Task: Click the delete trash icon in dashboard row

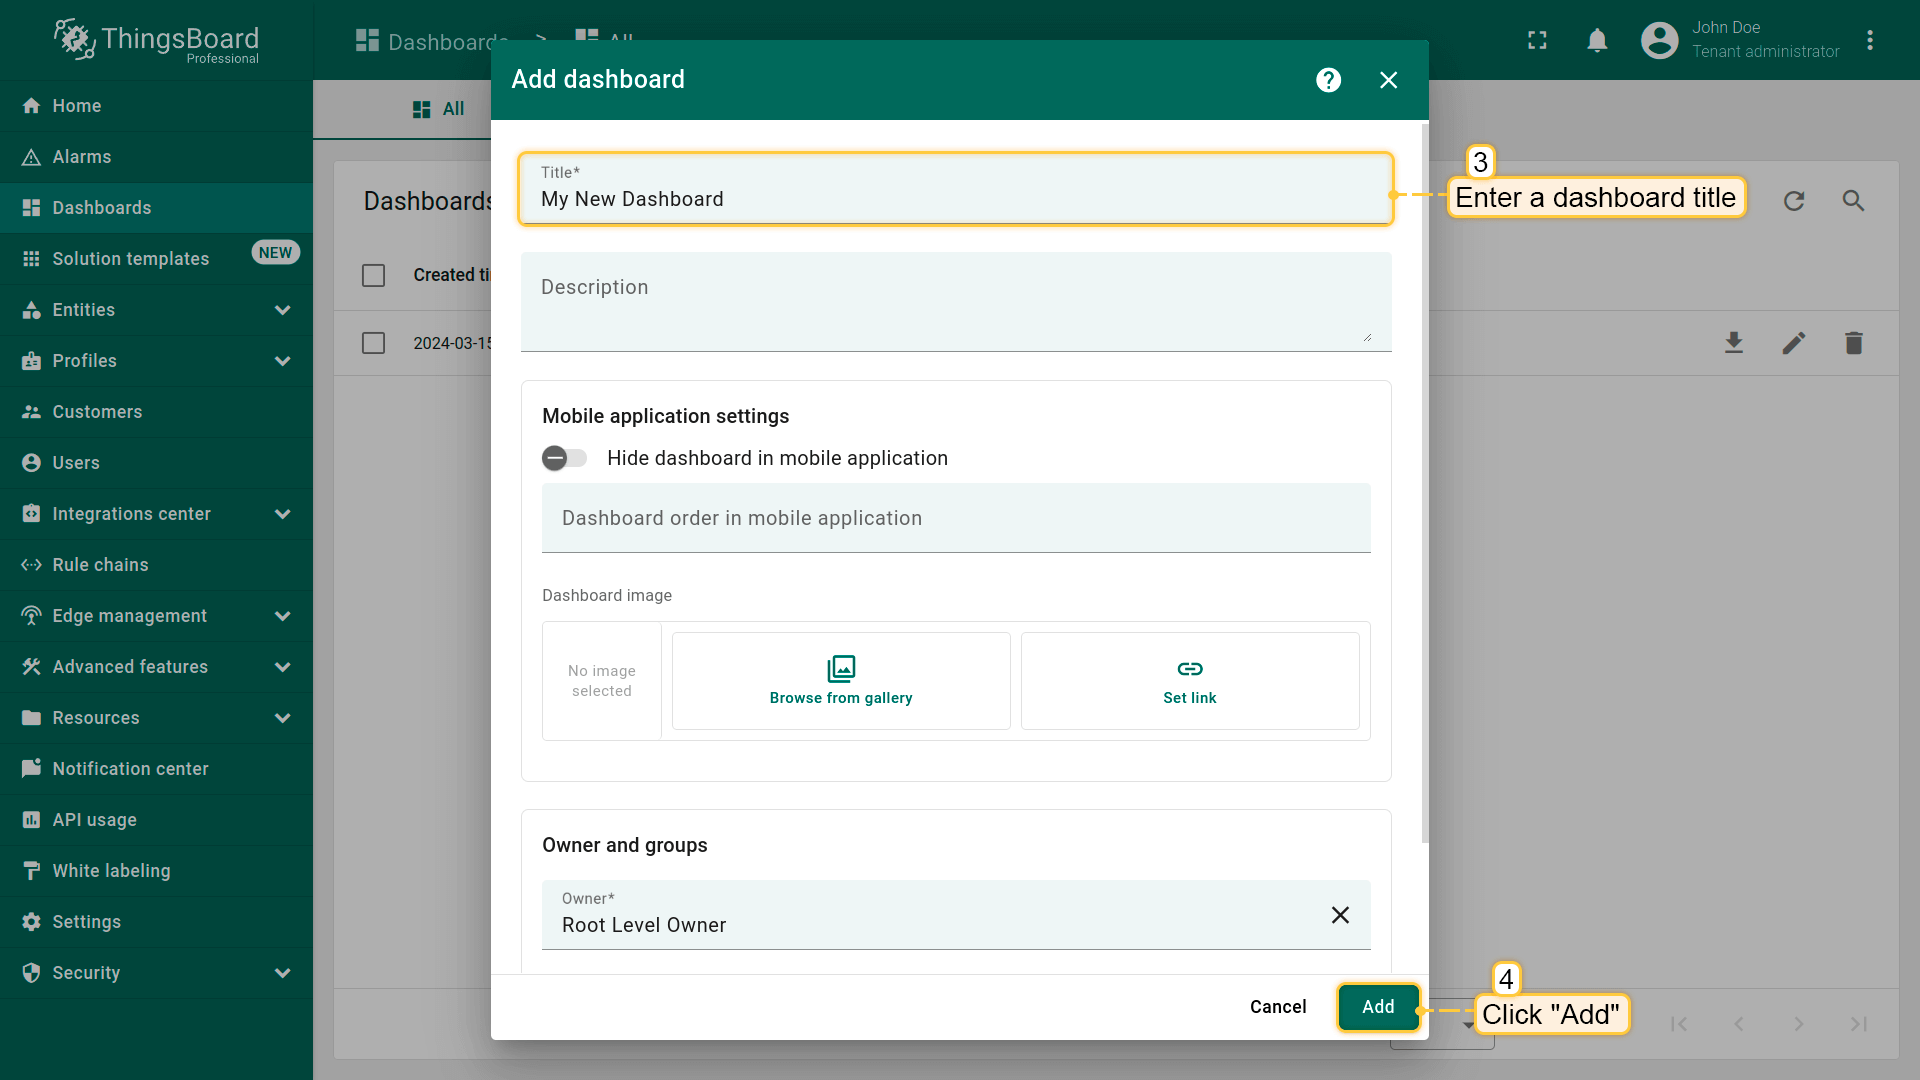Action: point(1853,343)
